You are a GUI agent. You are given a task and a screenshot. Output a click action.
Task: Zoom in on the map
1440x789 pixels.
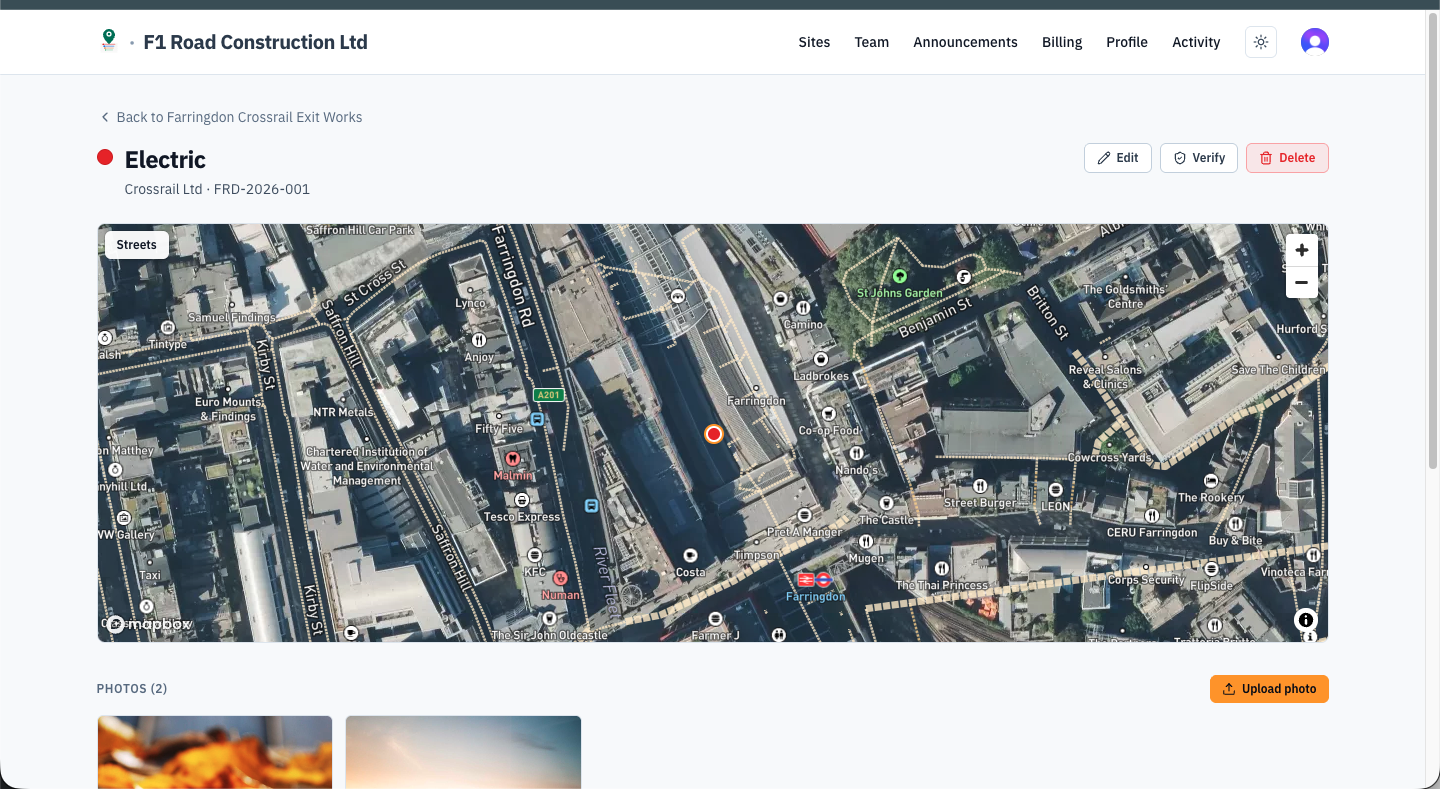(x=1301, y=250)
